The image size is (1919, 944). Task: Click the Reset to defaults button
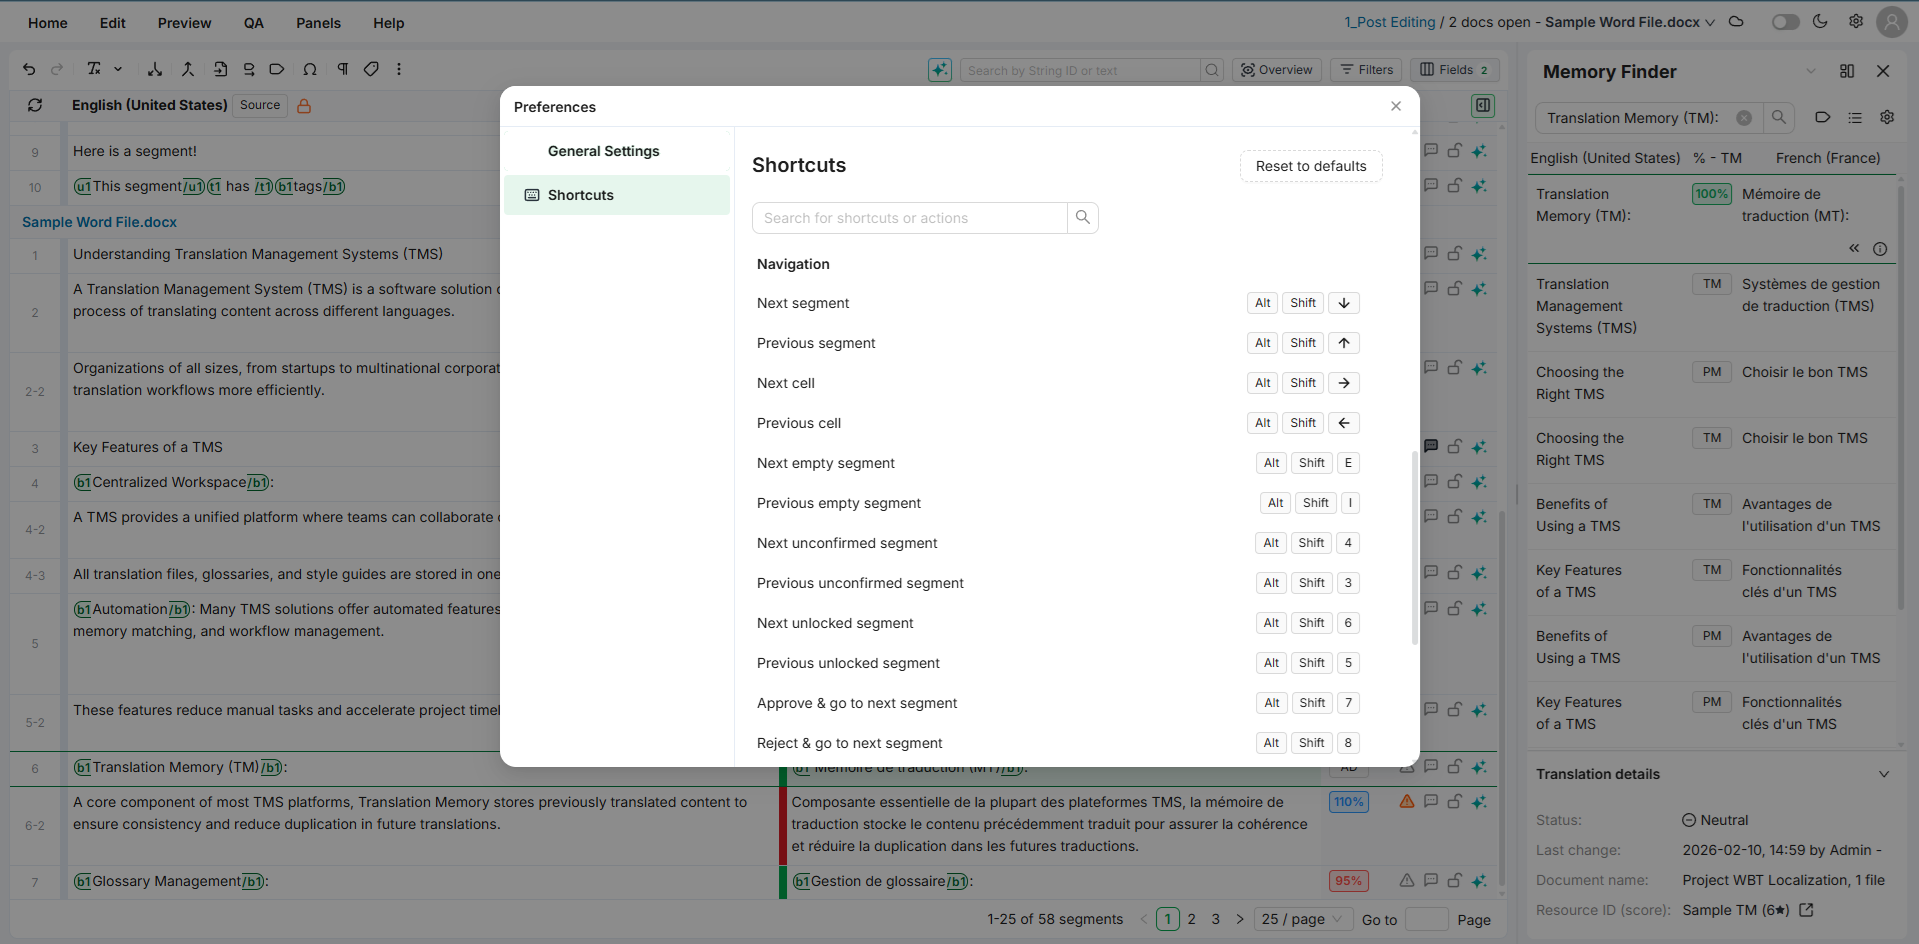point(1310,166)
